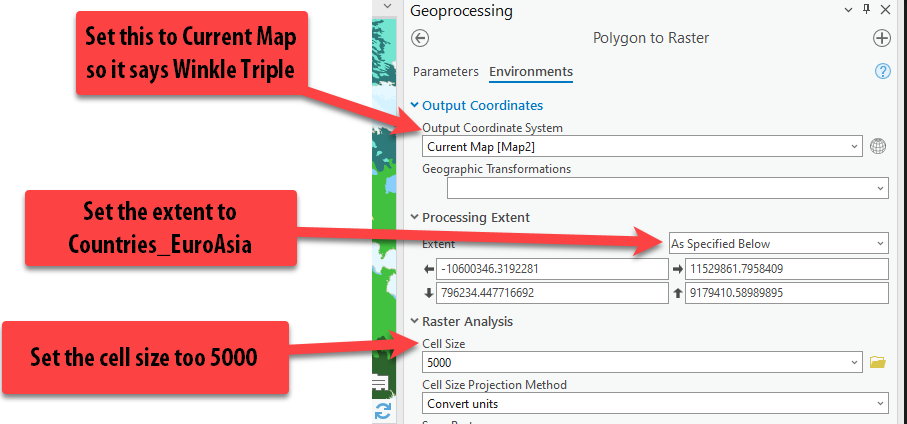Image resolution: width=907 pixels, height=424 pixels.
Task: Collapse the Raster Analysis section
Action: tap(415, 321)
